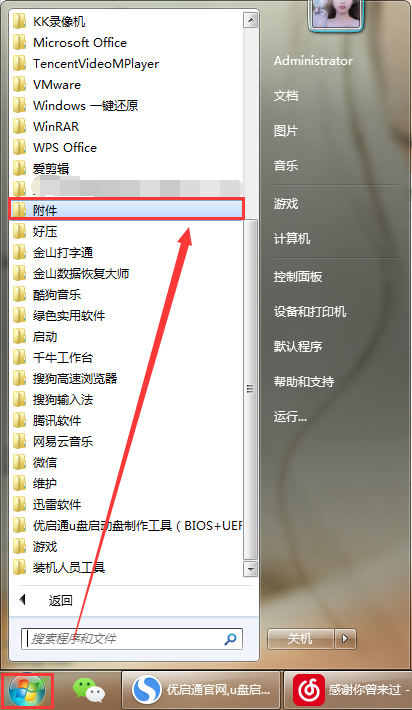Open the WinRAR folder icon
Viewport: 412px width, 710px height.
pyautogui.click(x=19, y=126)
